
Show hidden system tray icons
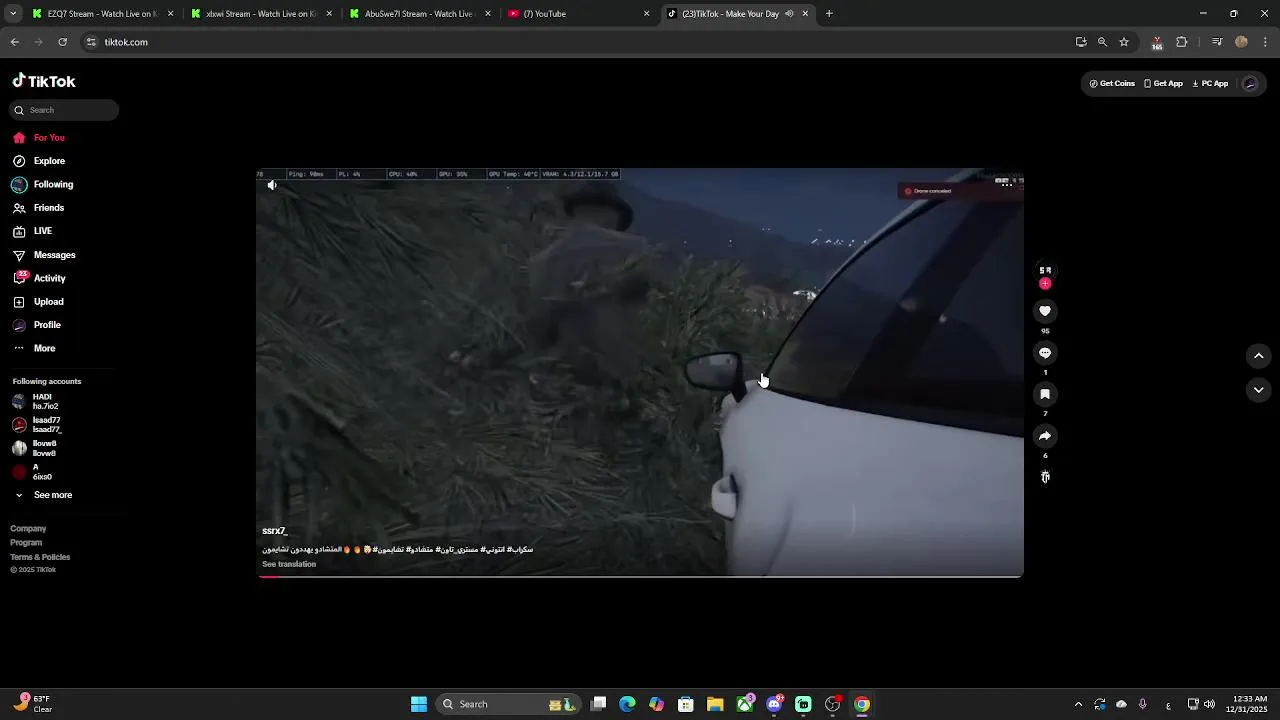1078,704
